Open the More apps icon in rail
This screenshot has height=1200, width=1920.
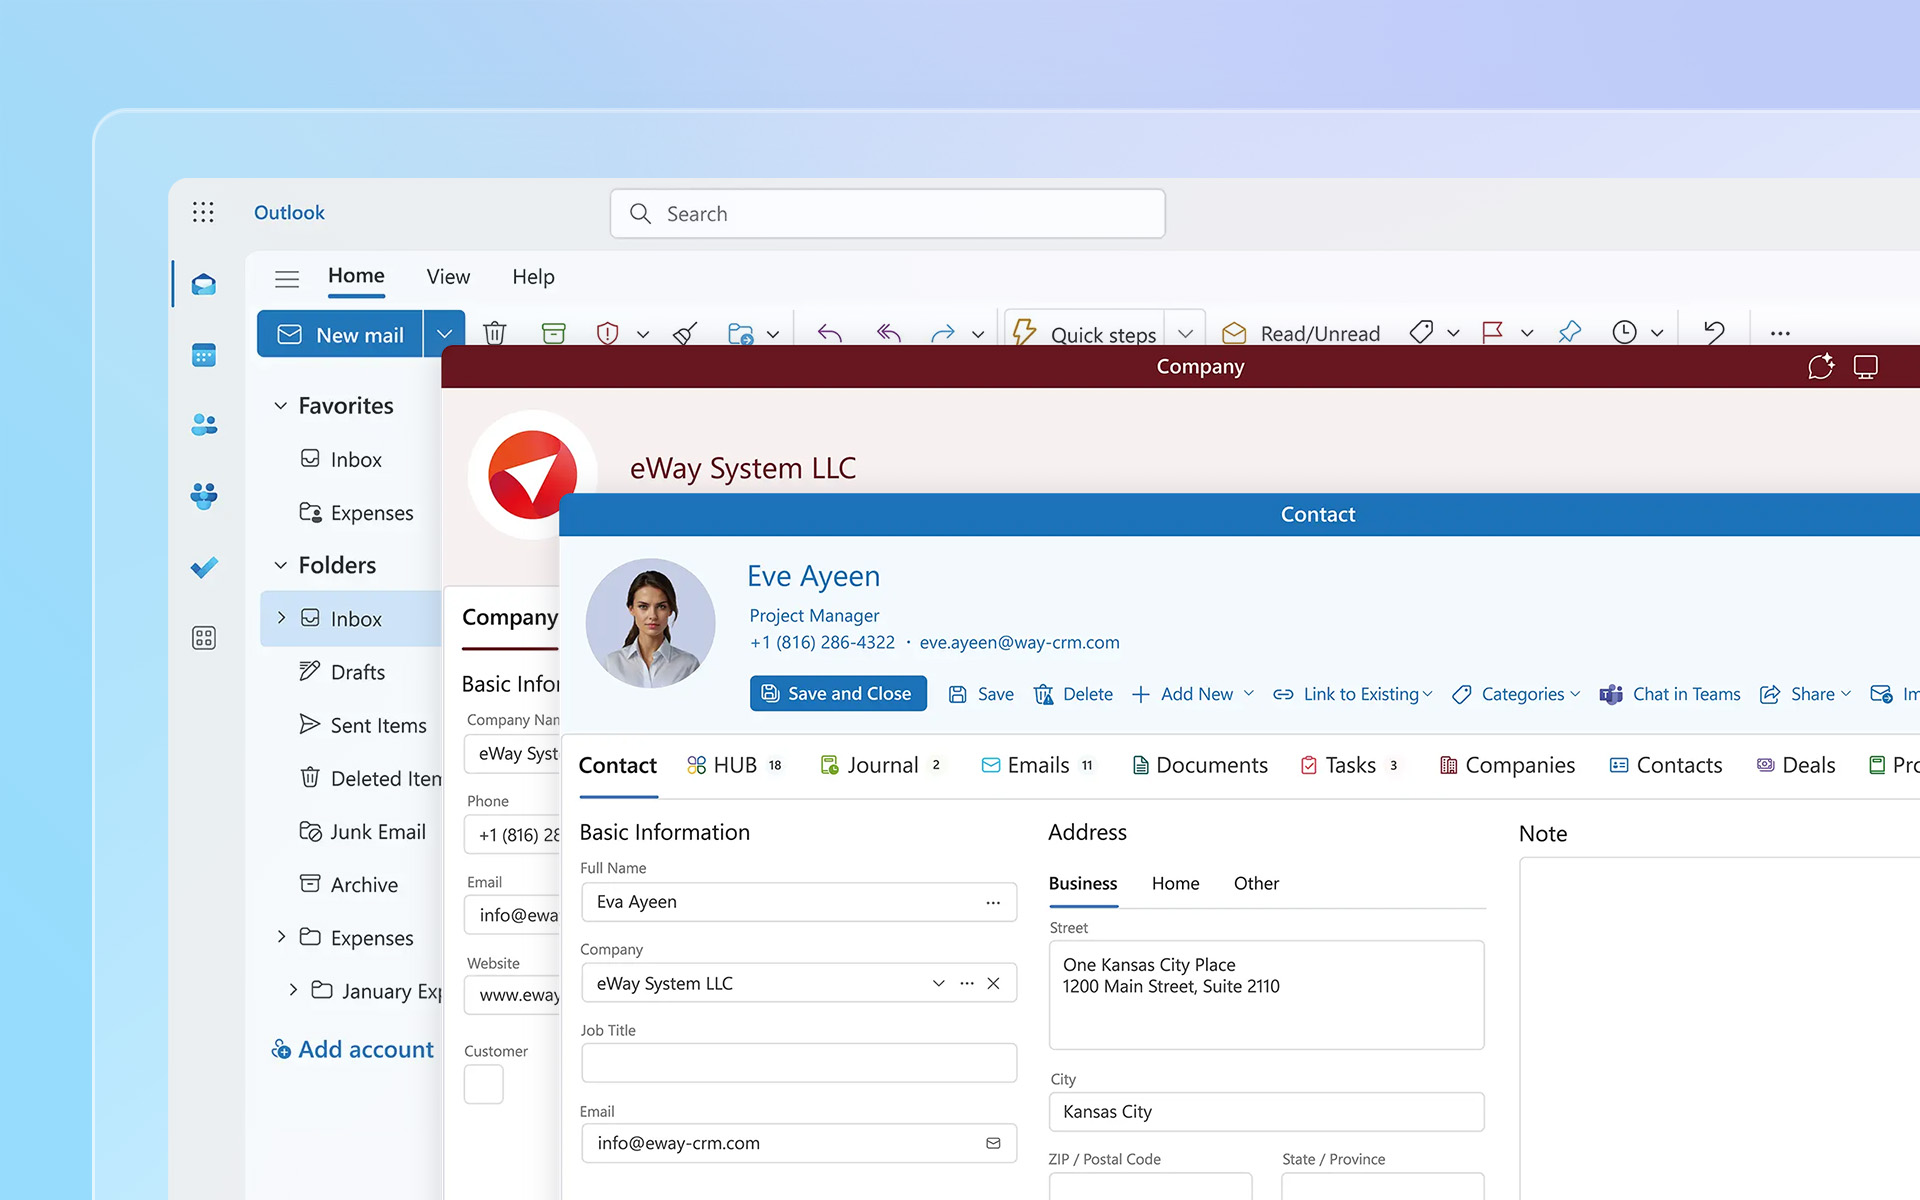pyautogui.click(x=204, y=638)
